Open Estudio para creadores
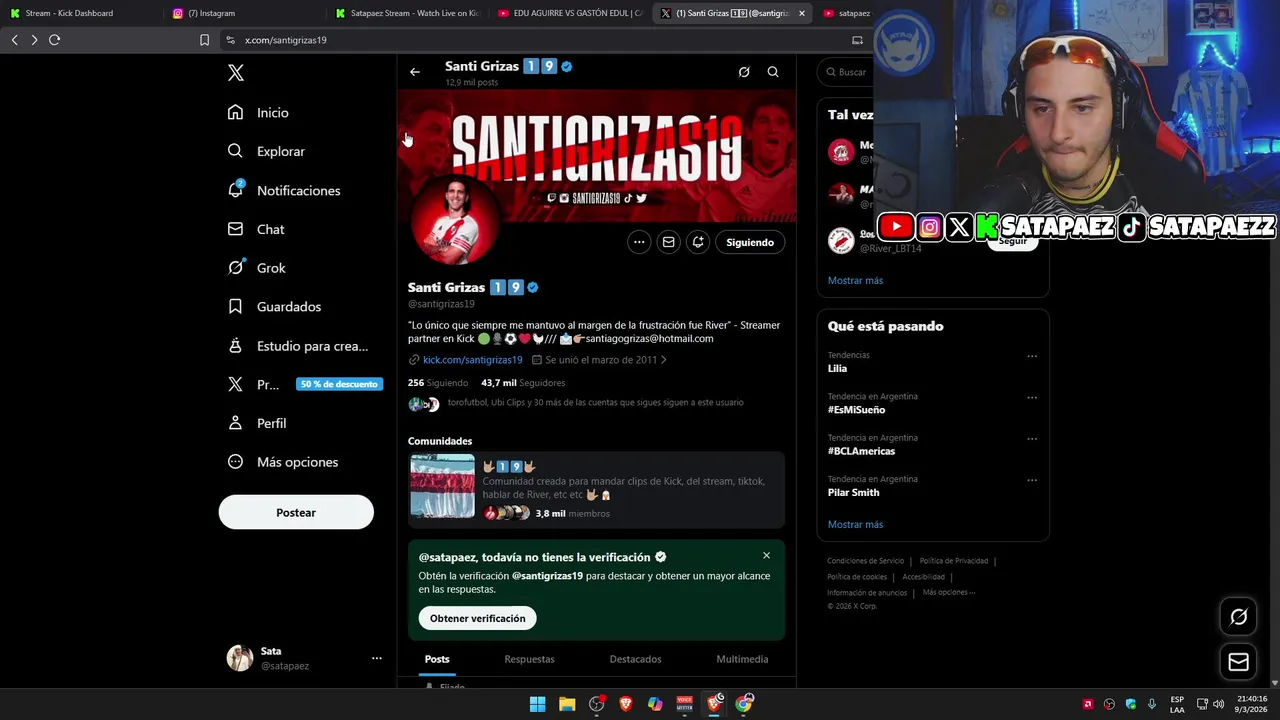1280x720 pixels. click(x=298, y=346)
